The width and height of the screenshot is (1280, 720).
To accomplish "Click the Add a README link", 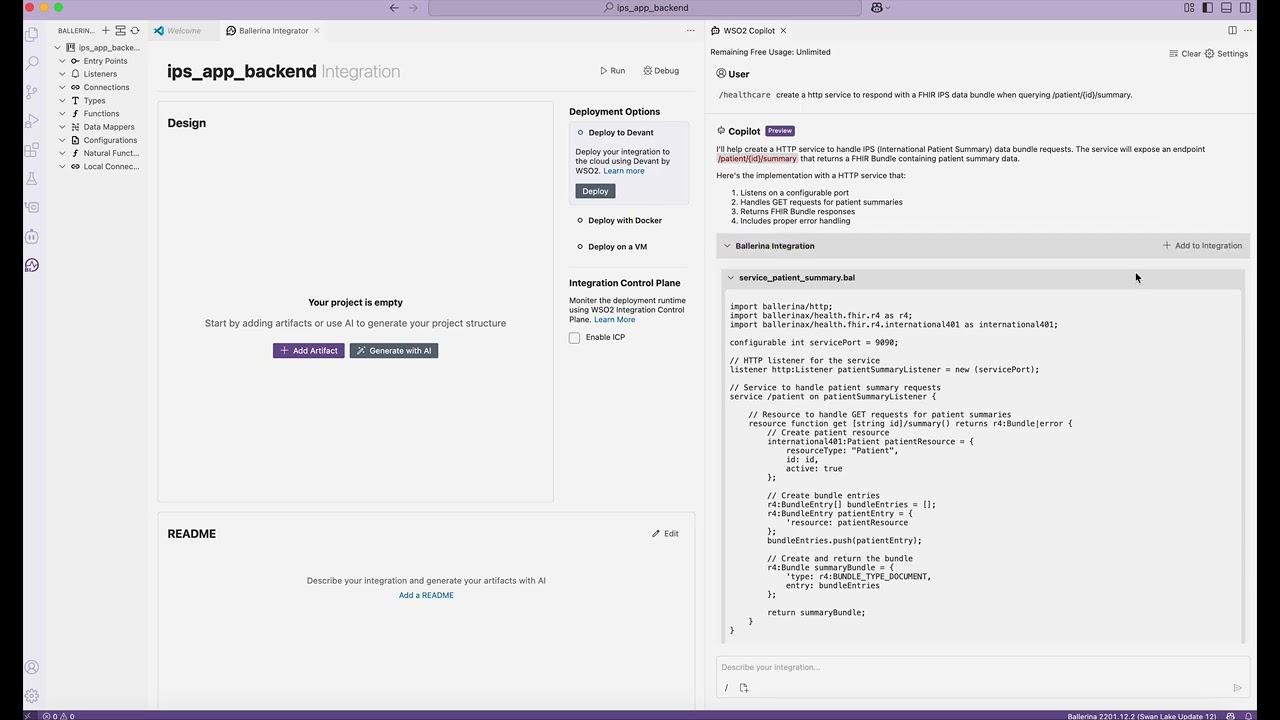I will 426,596.
